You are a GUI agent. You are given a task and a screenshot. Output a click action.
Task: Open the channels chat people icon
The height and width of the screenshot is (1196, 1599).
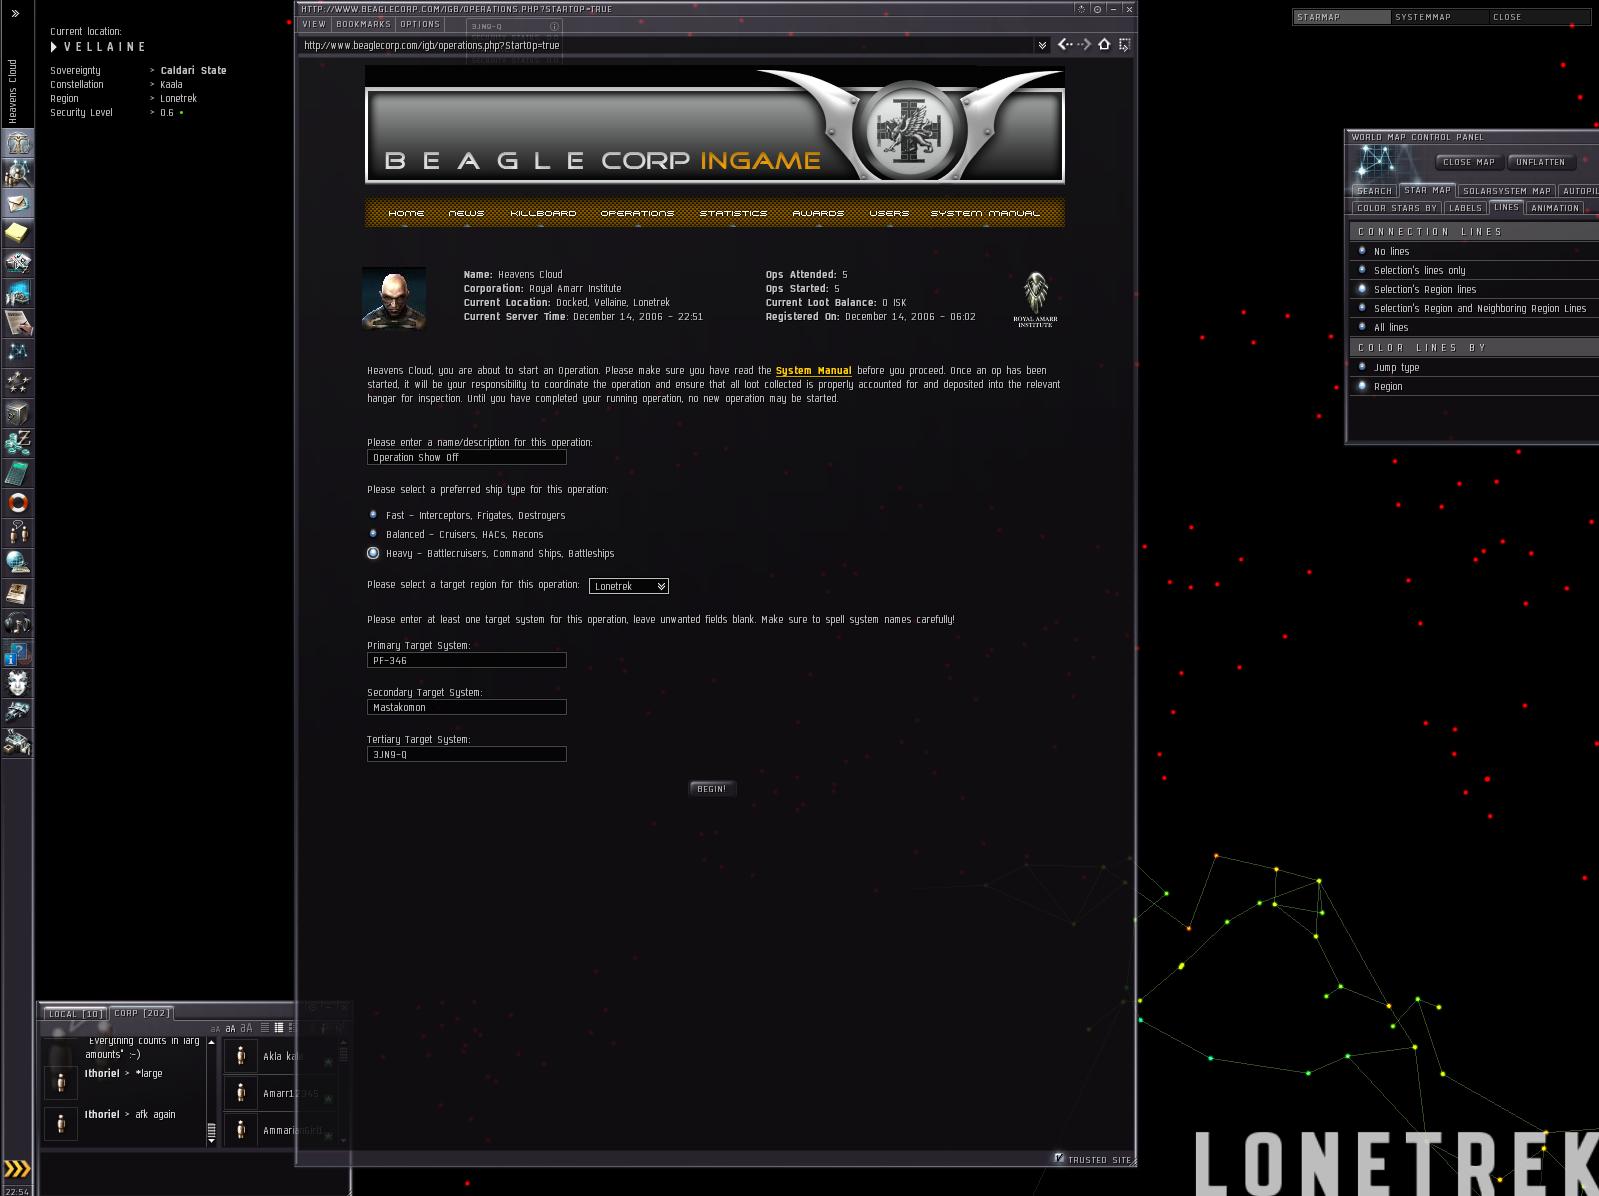pos(18,533)
